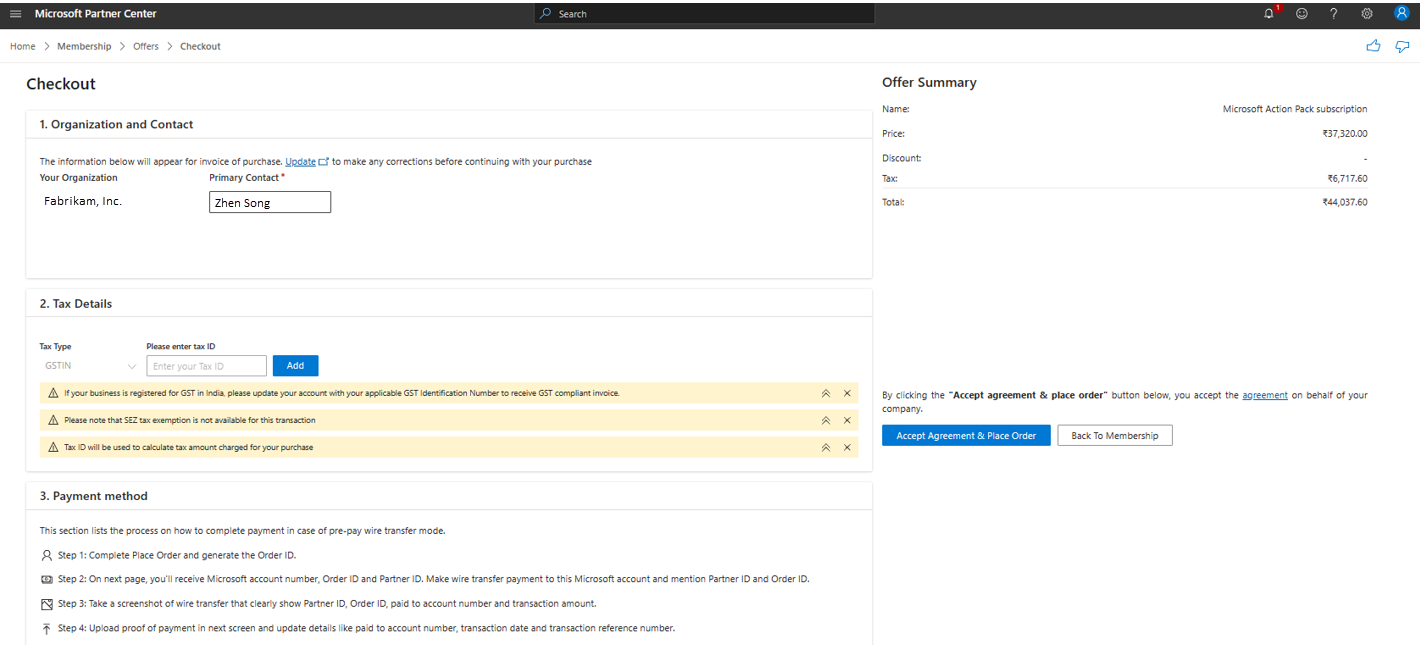This screenshot has width=1420, height=645.
Task: Navigate to Offers breadcrumb item
Action: pyautogui.click(x=146, y=46)
